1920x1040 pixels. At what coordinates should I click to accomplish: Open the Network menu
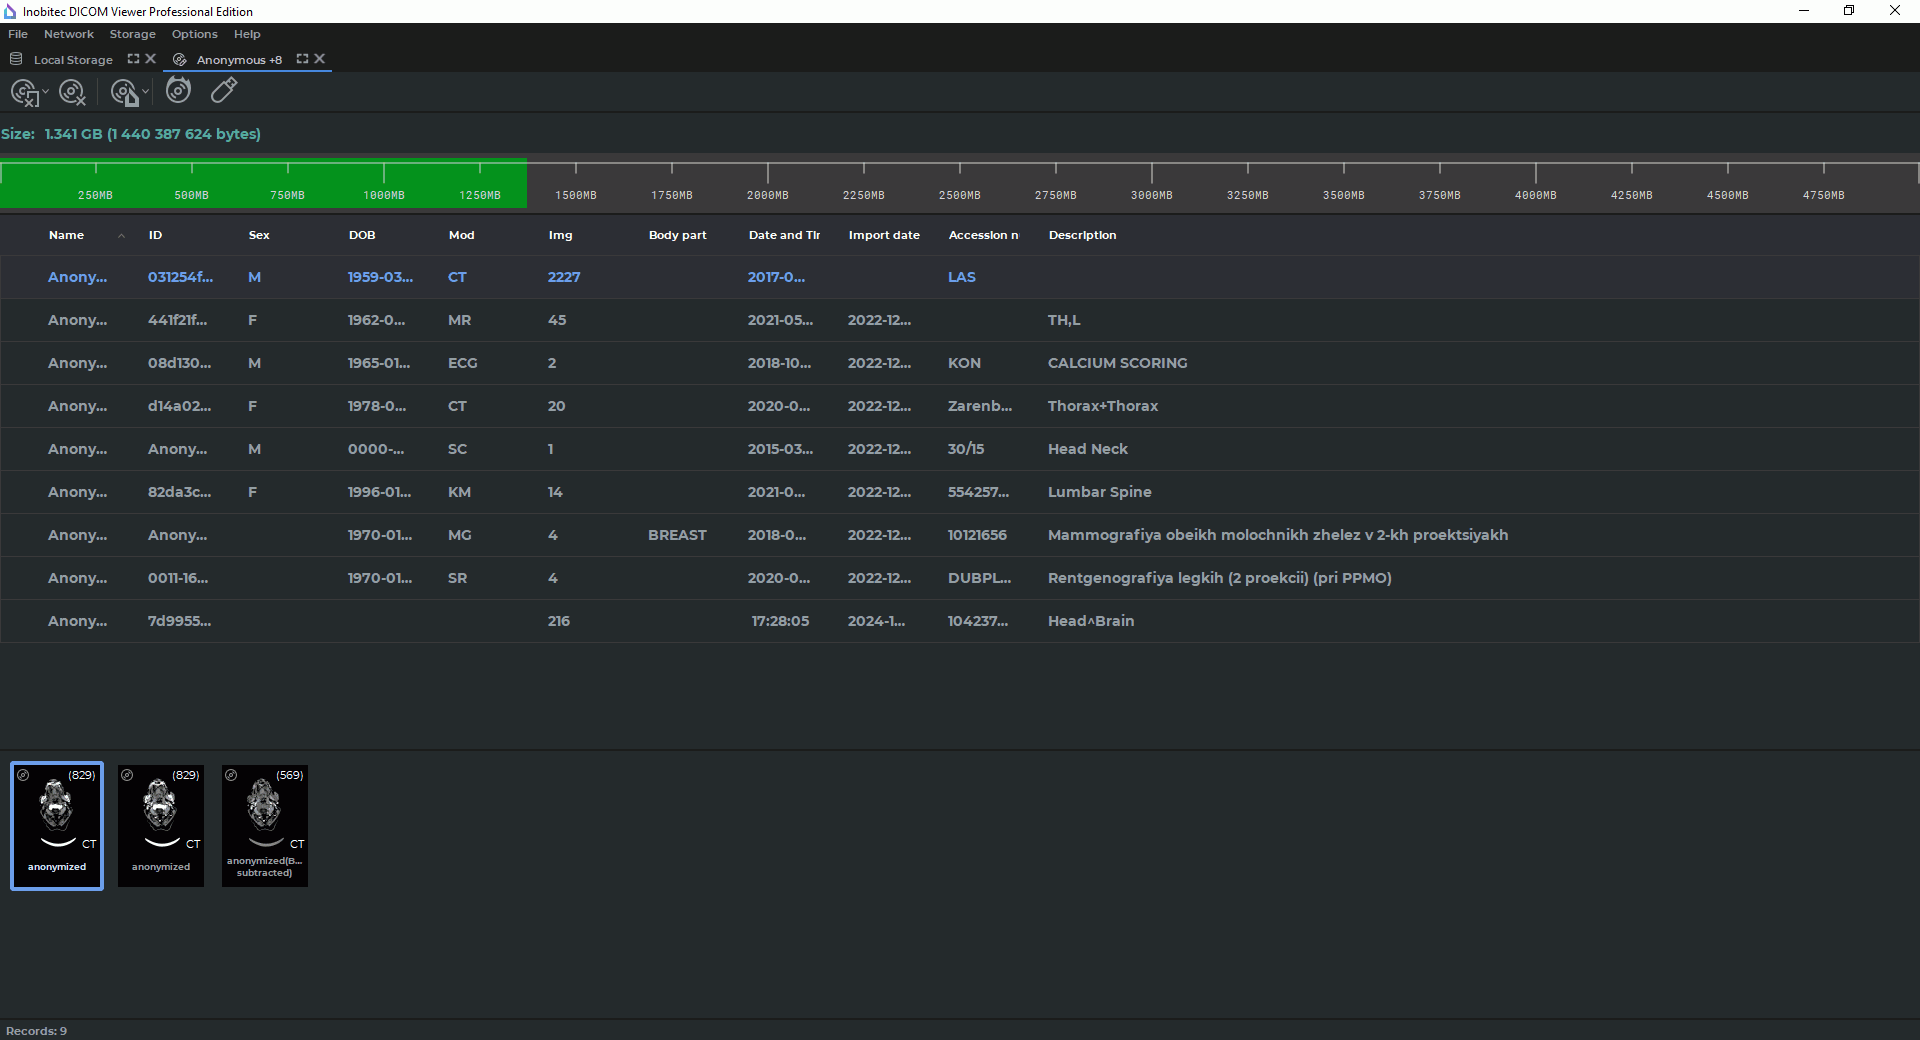point(68,34)
